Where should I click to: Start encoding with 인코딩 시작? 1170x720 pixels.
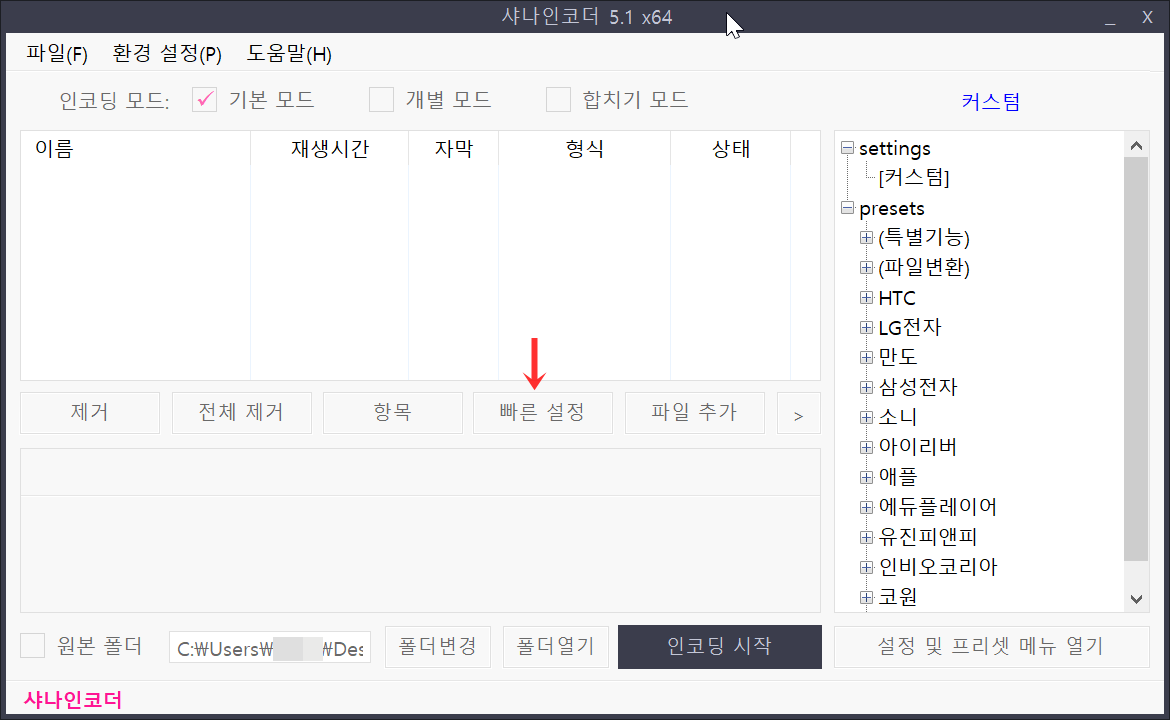click(x=719, y=646)
